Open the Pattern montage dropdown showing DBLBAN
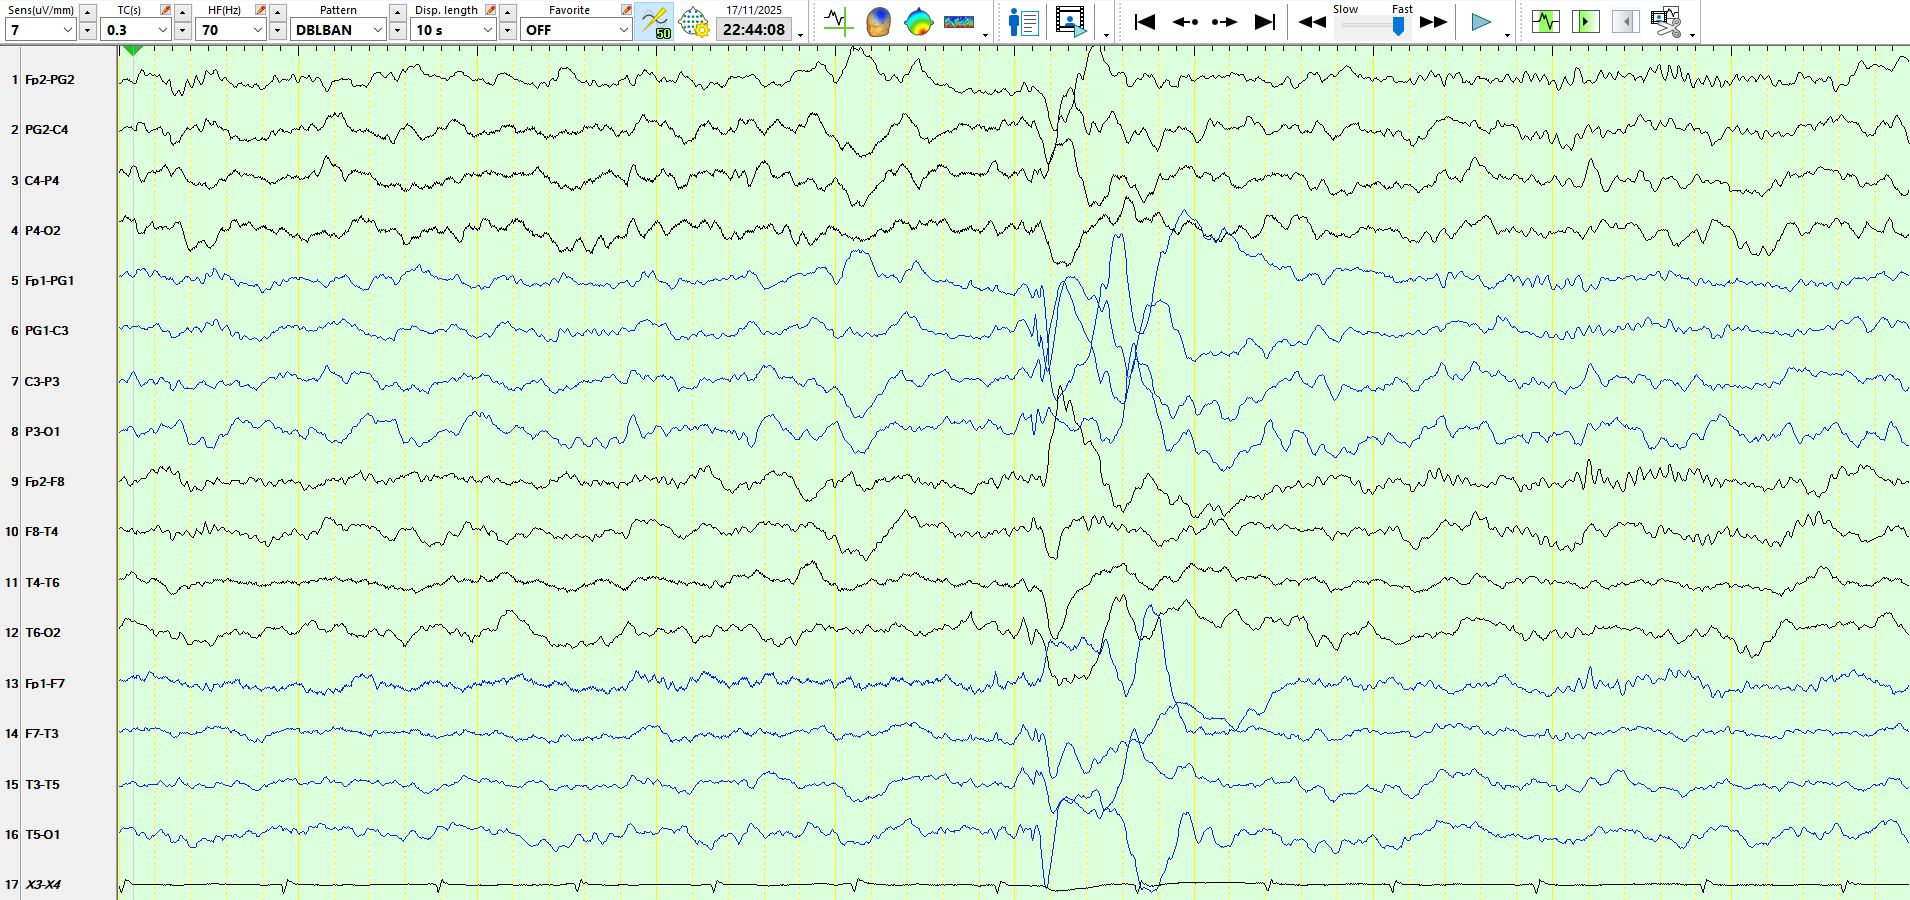The image size is (1910, 900). (x=339, y=30)
